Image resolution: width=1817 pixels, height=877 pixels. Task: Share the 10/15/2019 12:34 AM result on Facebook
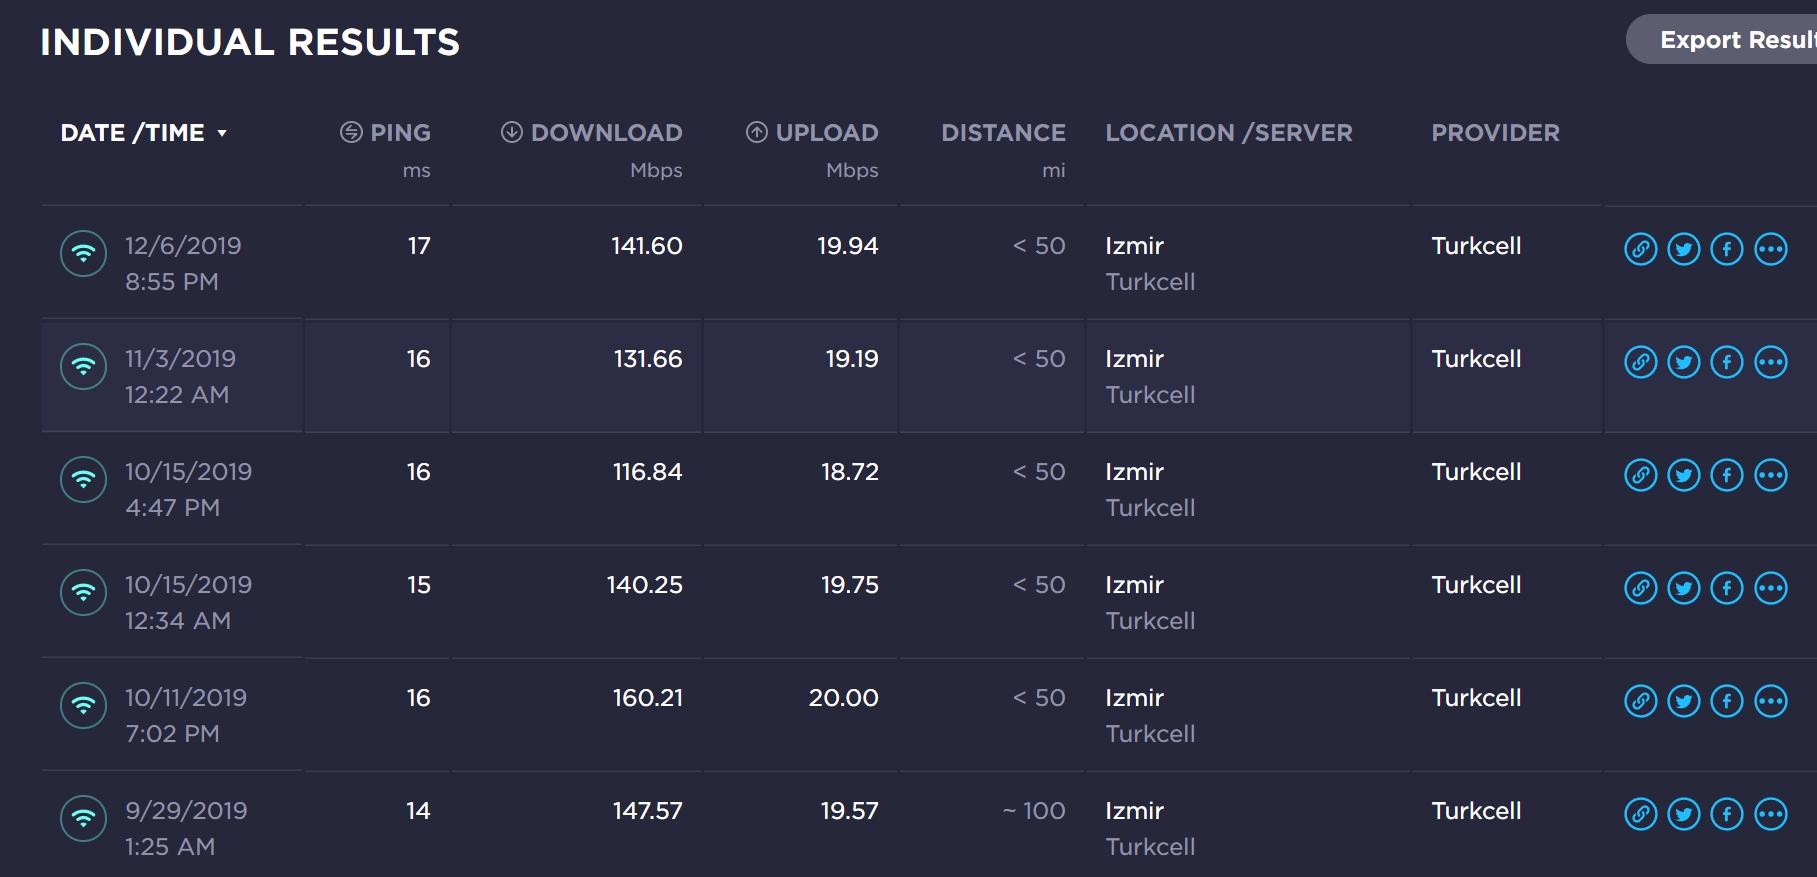pos(1727,588)
